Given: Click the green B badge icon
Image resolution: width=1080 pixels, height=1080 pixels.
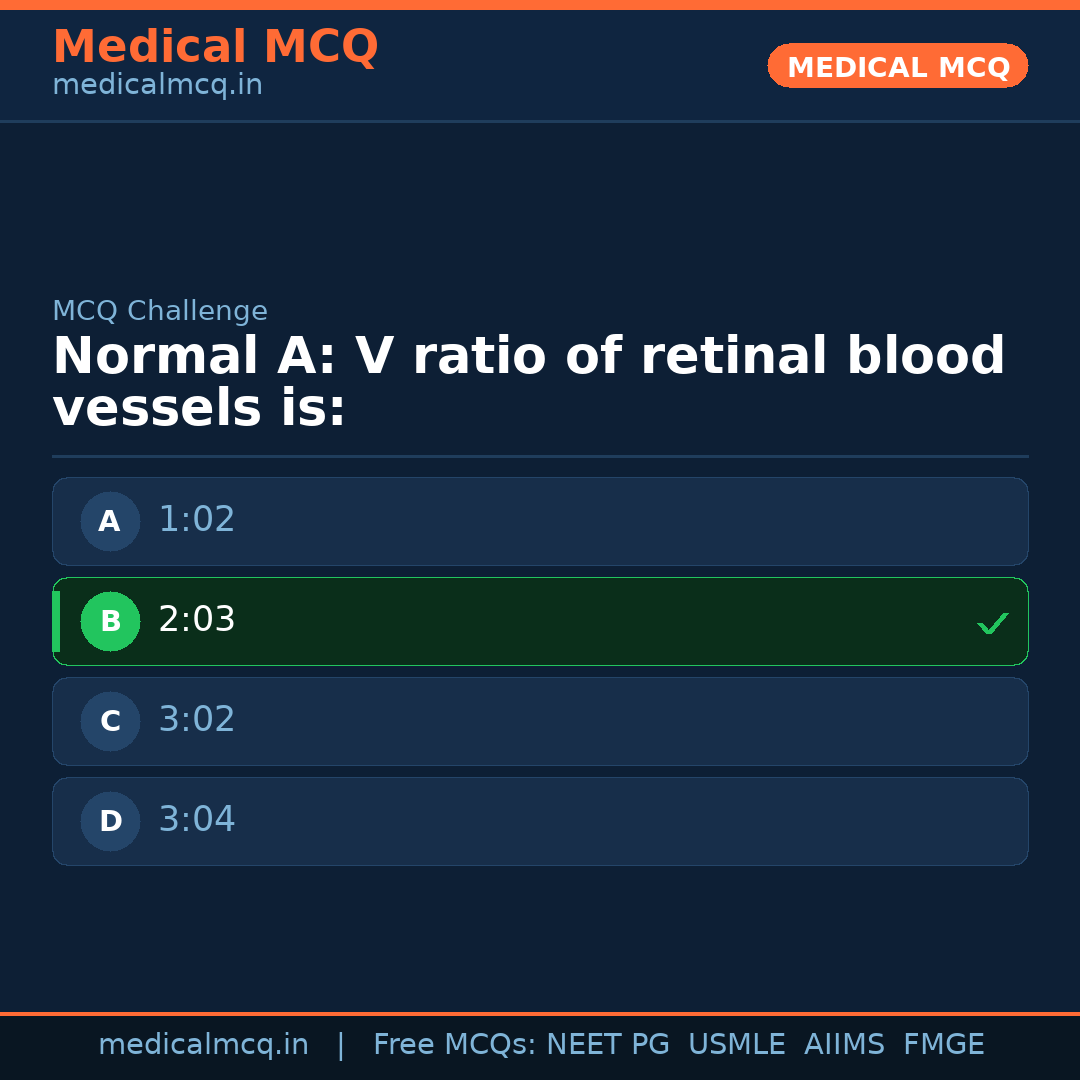Looking at the screenshot, I should (x=110, y=621).
